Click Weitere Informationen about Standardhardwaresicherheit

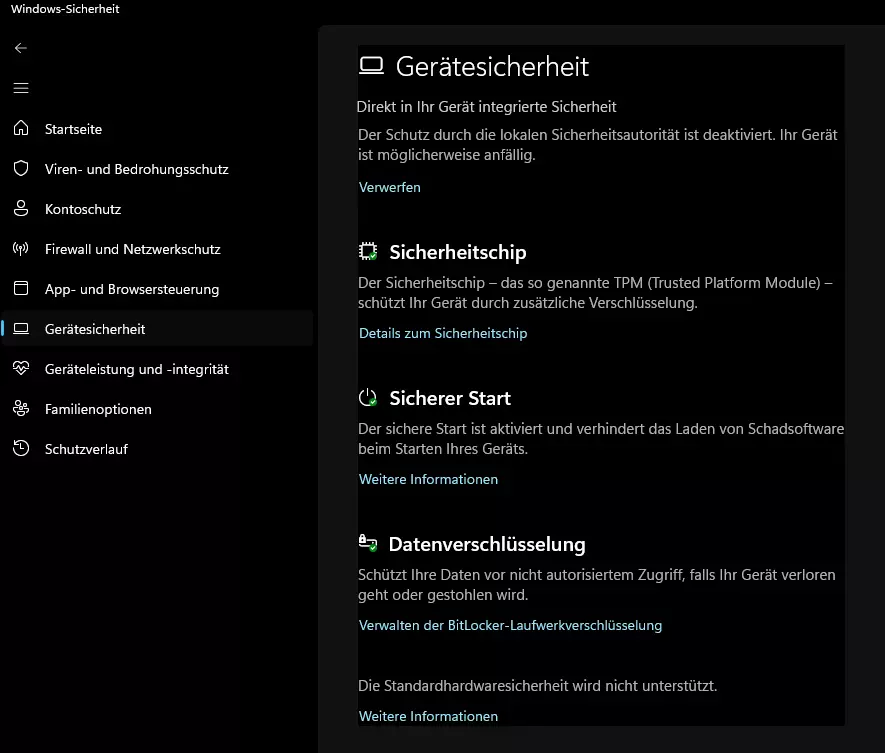[428, 716]
